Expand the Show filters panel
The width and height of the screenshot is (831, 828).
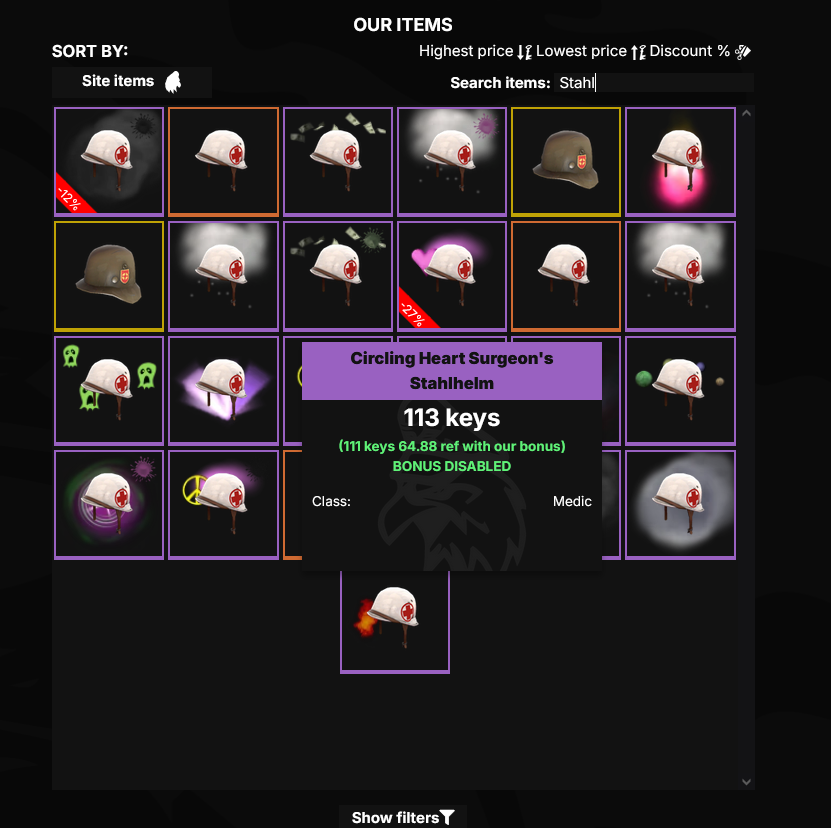point(403,817)
